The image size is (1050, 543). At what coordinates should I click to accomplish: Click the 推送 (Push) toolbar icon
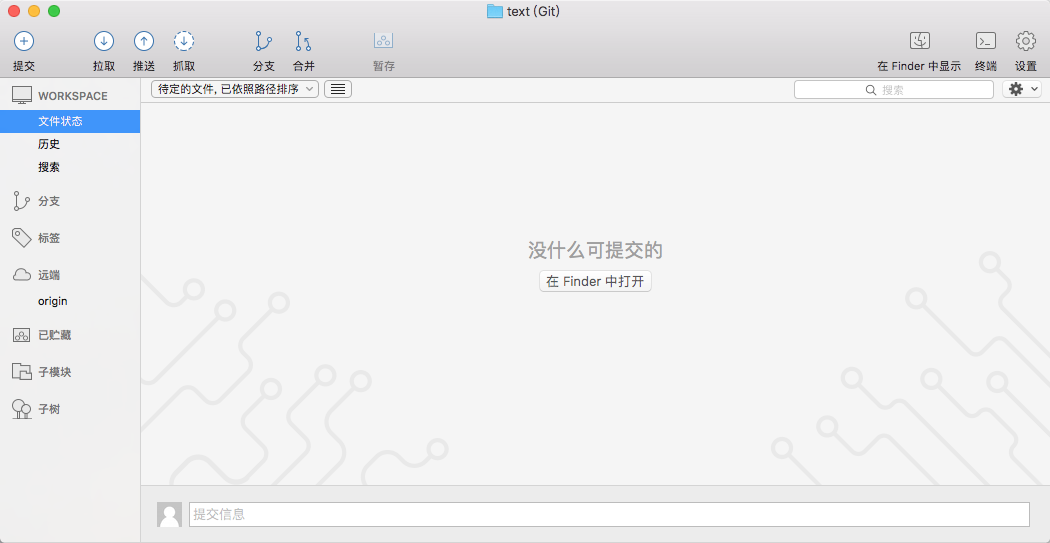143,42
